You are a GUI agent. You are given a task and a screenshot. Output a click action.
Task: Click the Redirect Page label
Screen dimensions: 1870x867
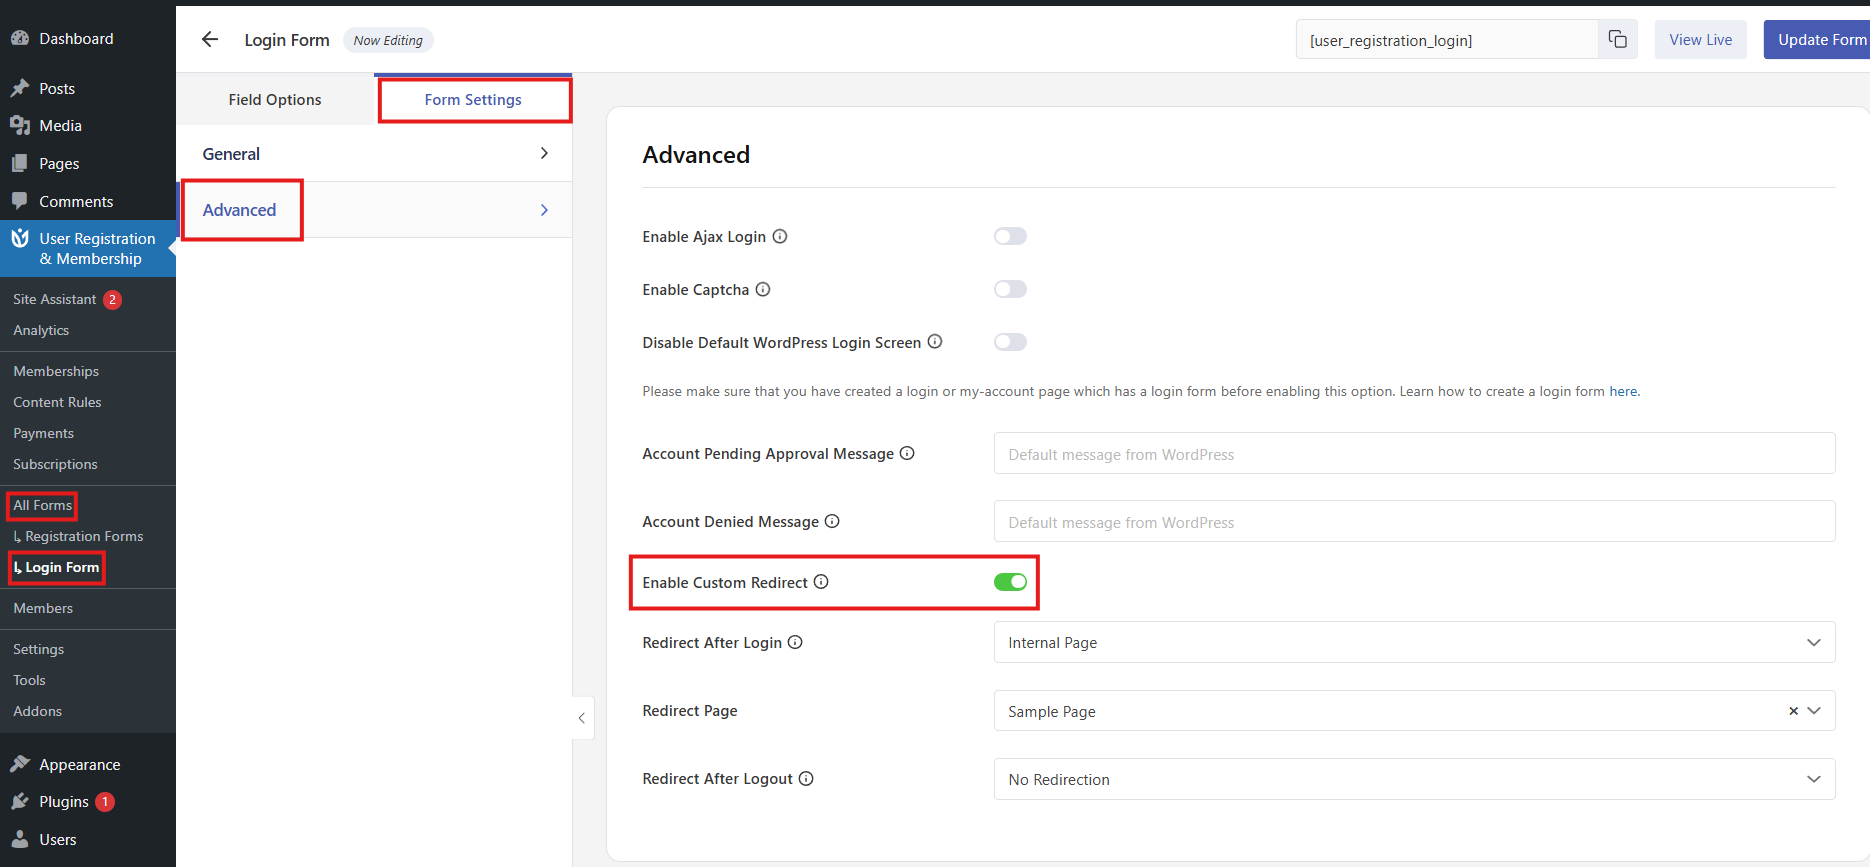(690, 710)
